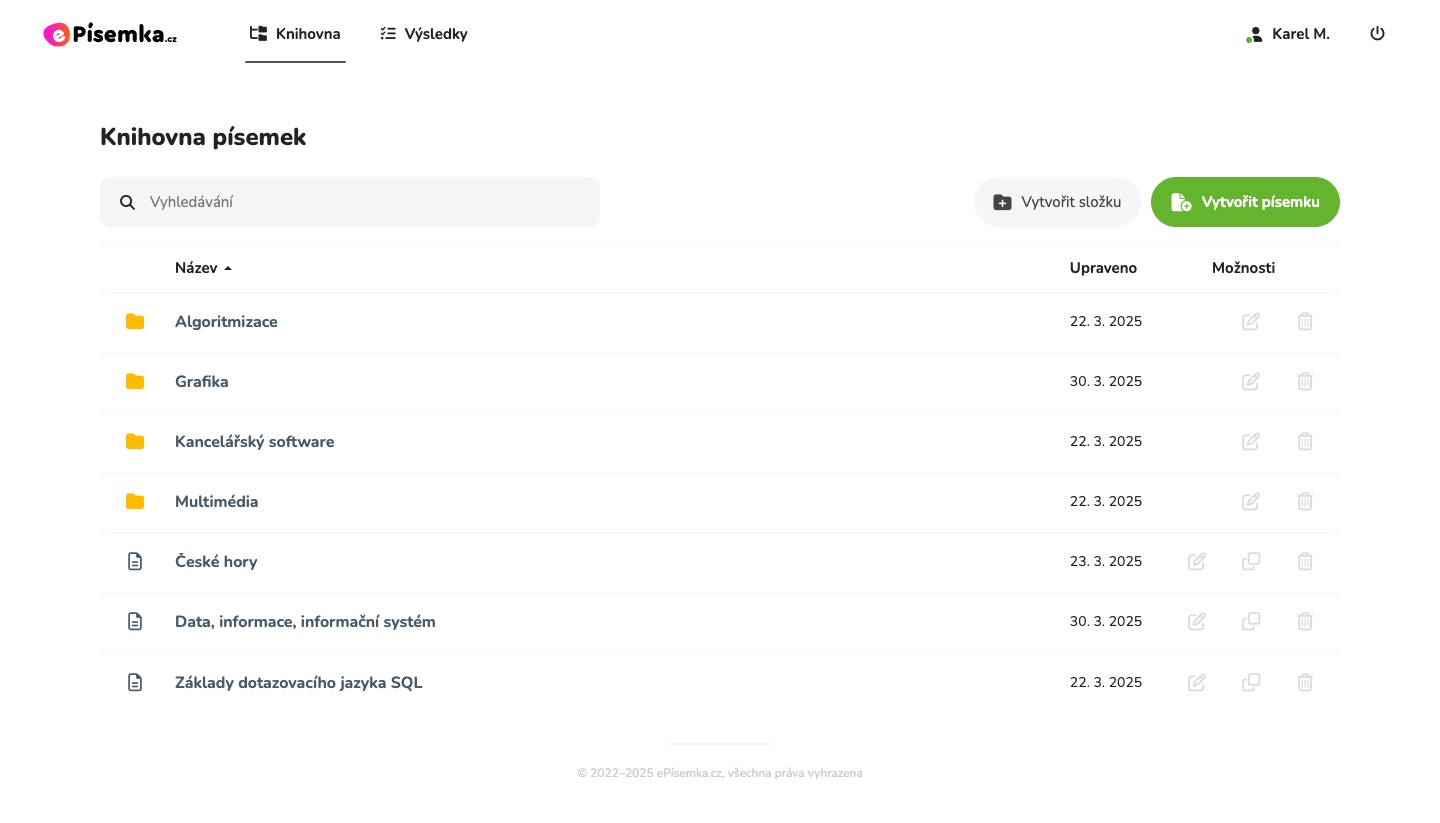Click the edit icon for Algoritmizace folder
Image resolution: width=1440 pixels, height=823 pixels.
pos(1250,321)
